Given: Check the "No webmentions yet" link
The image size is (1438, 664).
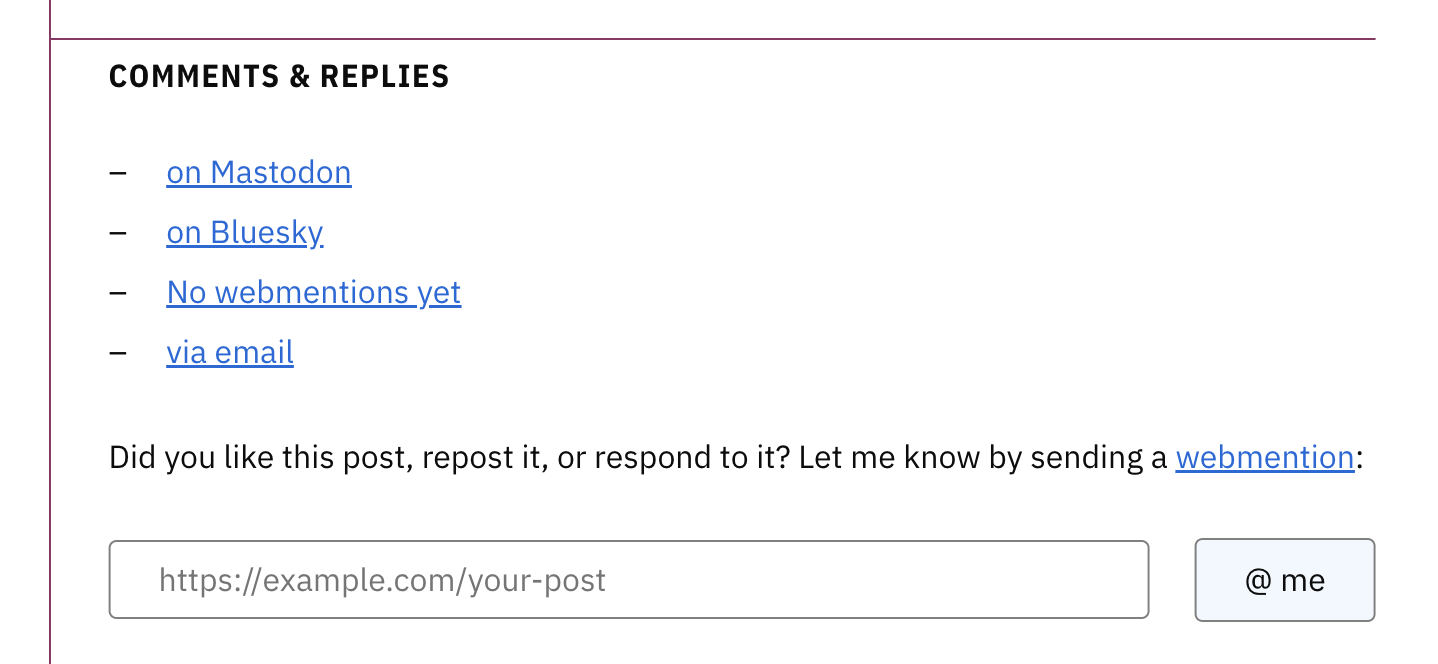Looking at the screenshot, I should coord(313,292).
